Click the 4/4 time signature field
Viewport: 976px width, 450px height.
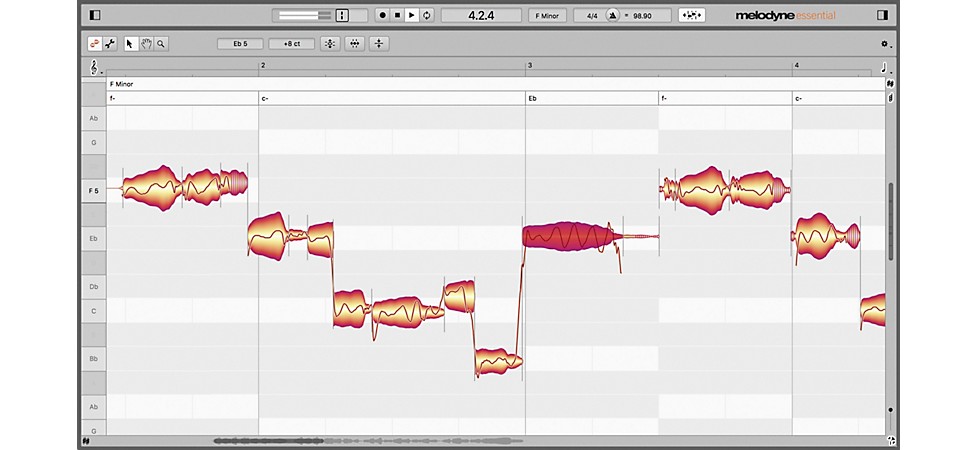592,16
